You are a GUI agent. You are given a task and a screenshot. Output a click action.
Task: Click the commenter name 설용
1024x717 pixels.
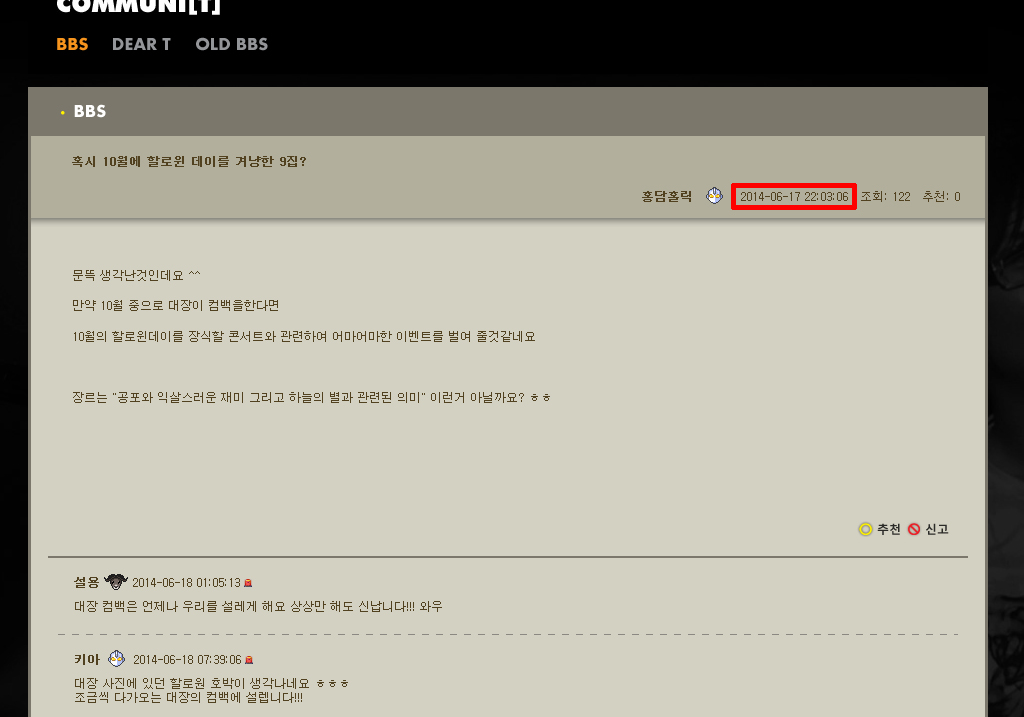pos(86,582)
